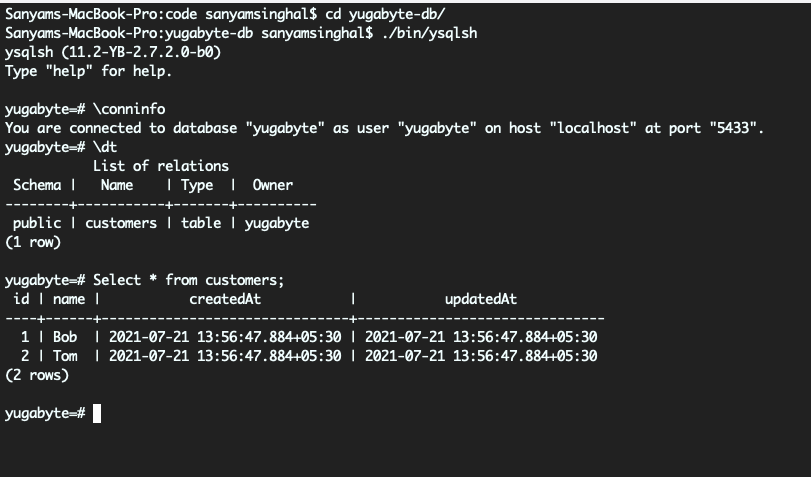
Task: Click the block cursor at the last prompt
Action: (97, 413)
